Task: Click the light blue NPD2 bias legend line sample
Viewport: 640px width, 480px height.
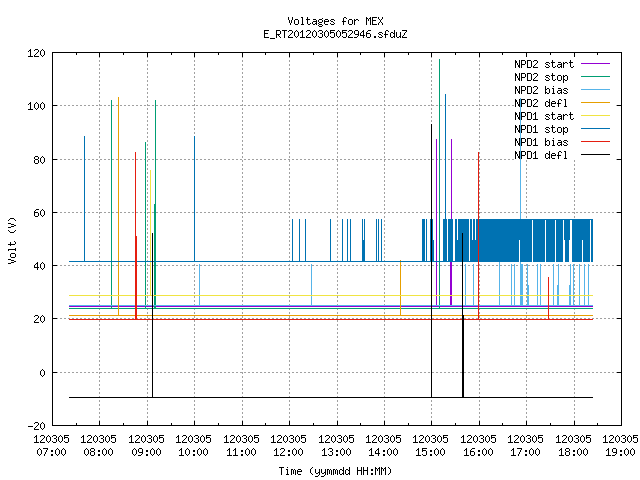Action: tap(596, 89)
